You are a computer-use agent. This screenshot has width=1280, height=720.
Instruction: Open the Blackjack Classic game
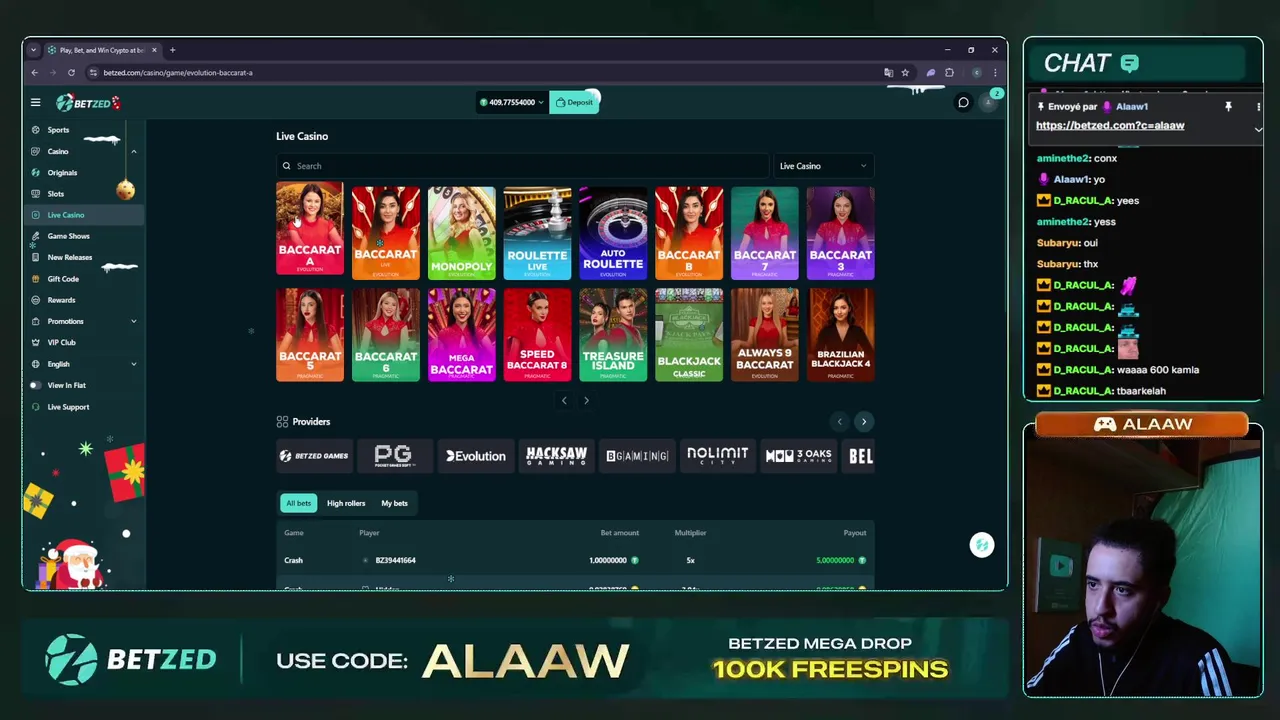pyautogui.click(x=689, y=335)
